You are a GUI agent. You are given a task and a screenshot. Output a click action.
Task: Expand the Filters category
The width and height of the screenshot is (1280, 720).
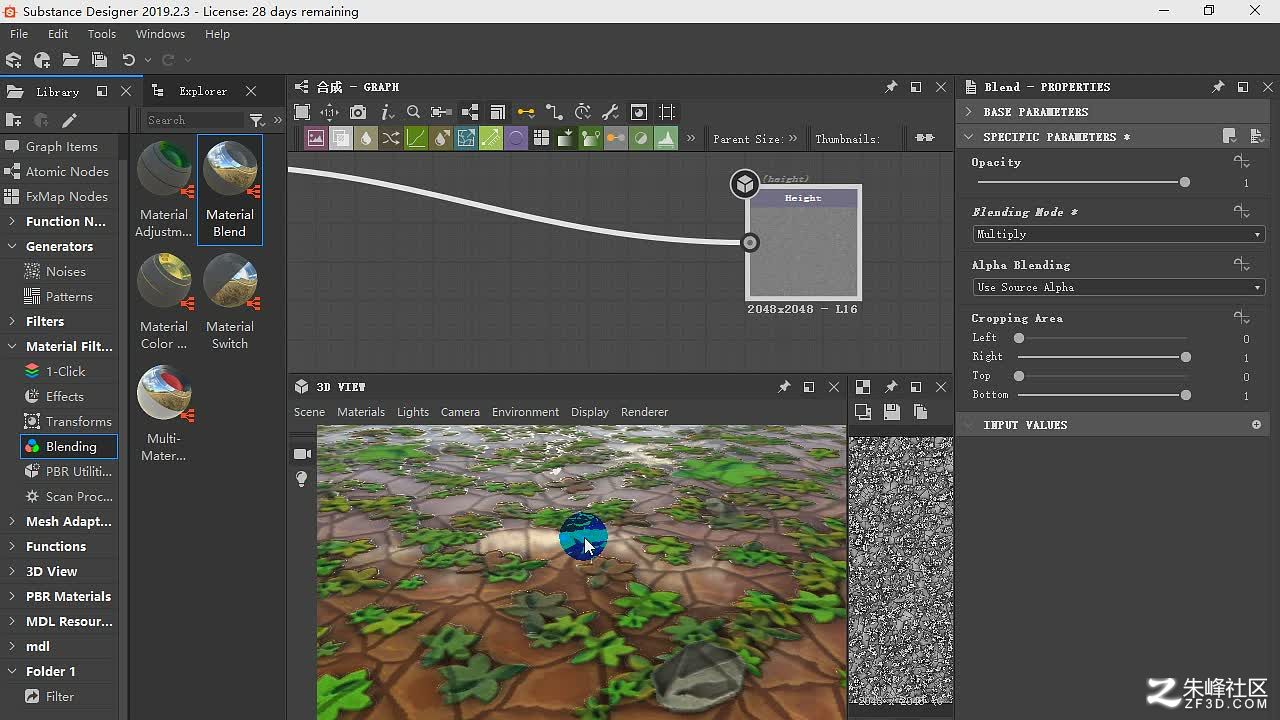(12, 321)
